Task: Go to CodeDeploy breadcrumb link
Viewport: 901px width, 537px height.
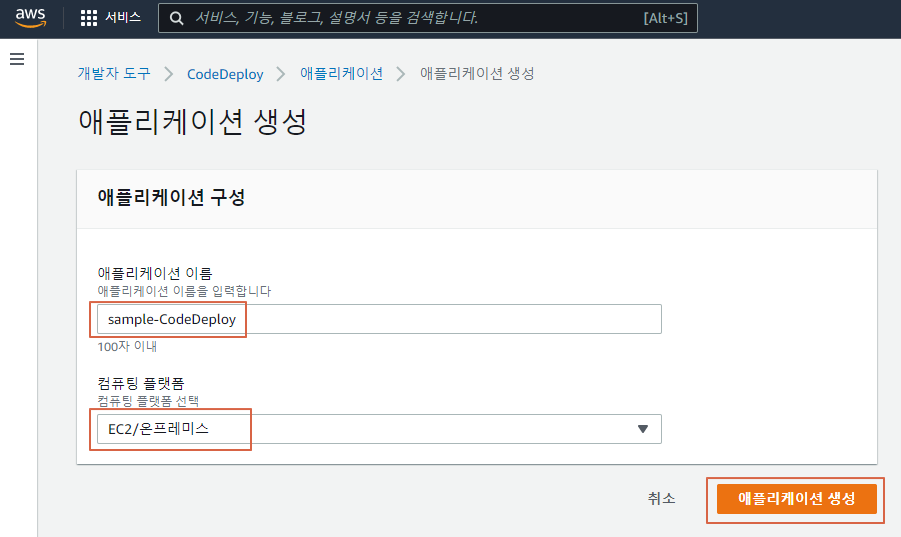Action: point(225,74)
